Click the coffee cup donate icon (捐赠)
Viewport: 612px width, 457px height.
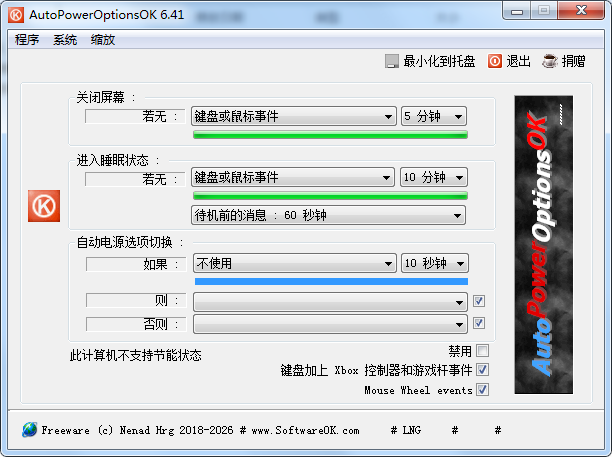(549, 62)
